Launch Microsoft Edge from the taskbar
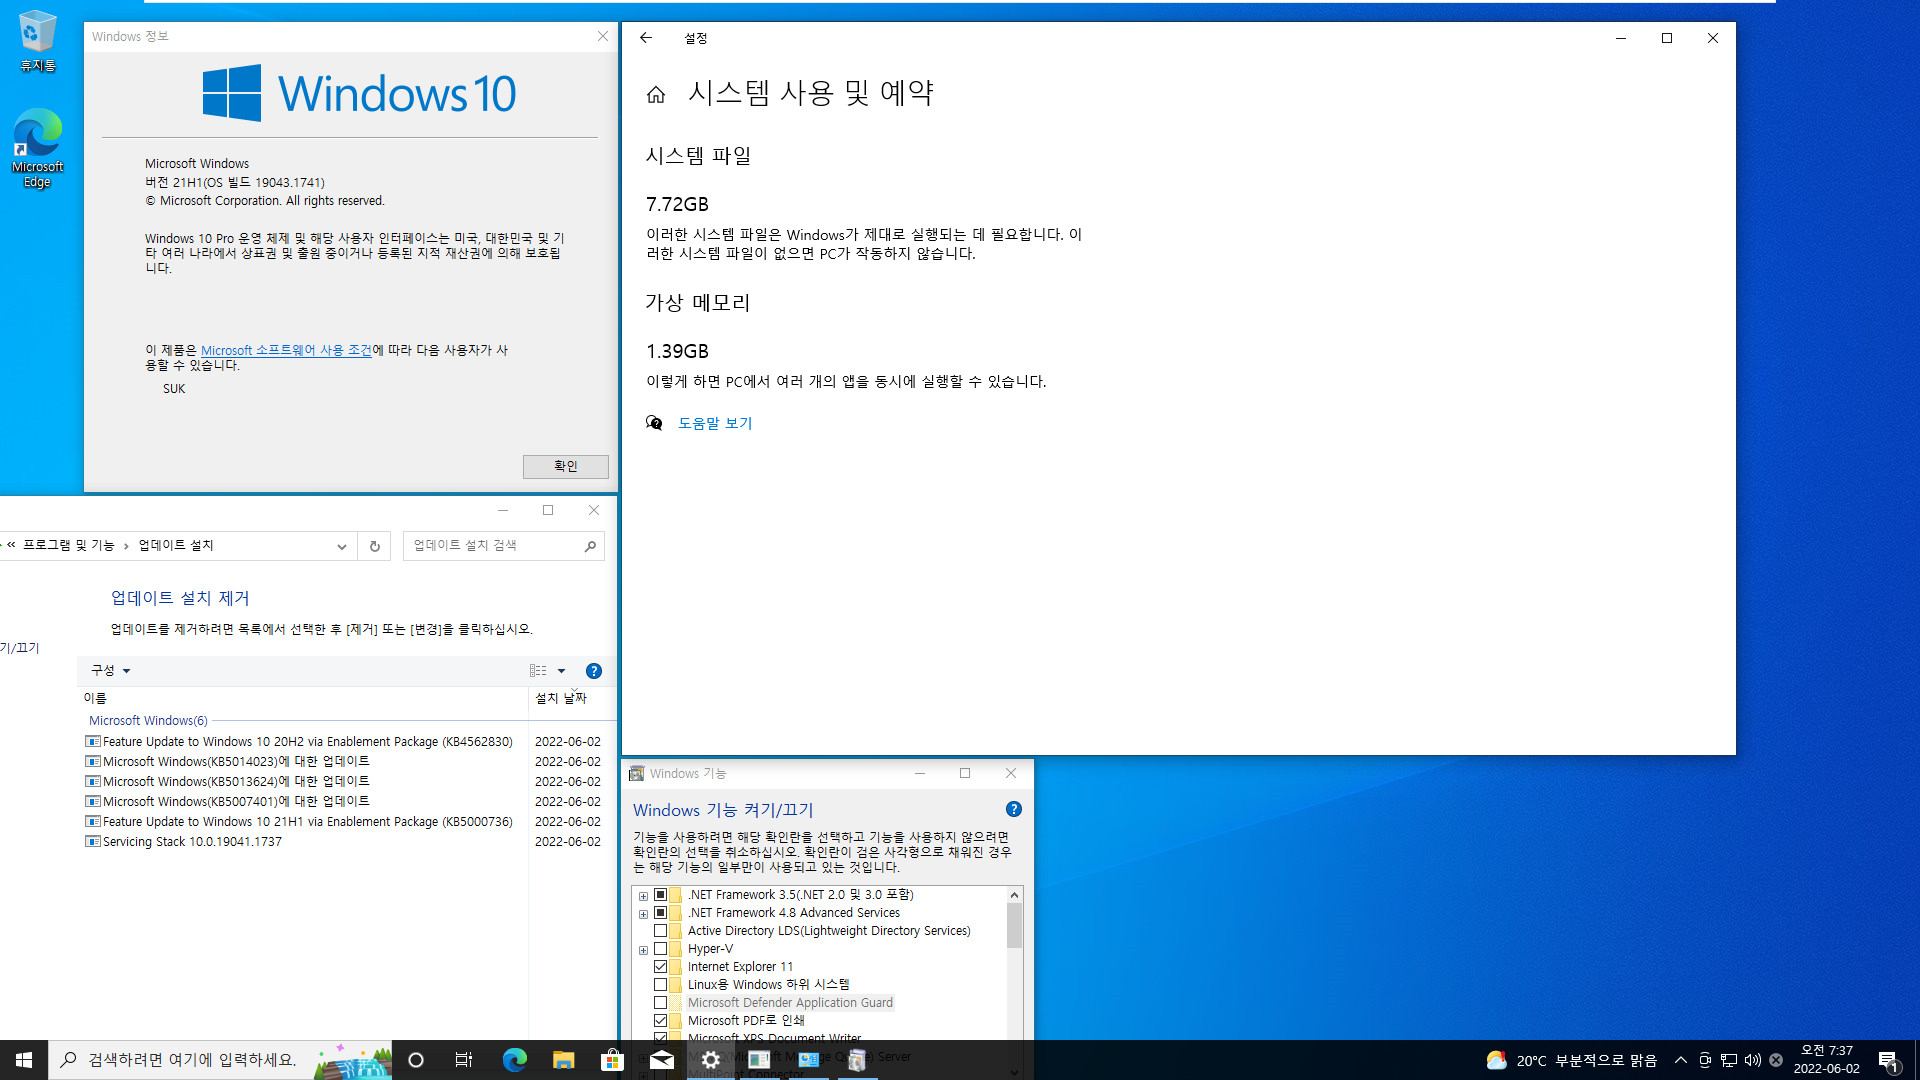1920x1080 pixels. [x=514, y=1060]
